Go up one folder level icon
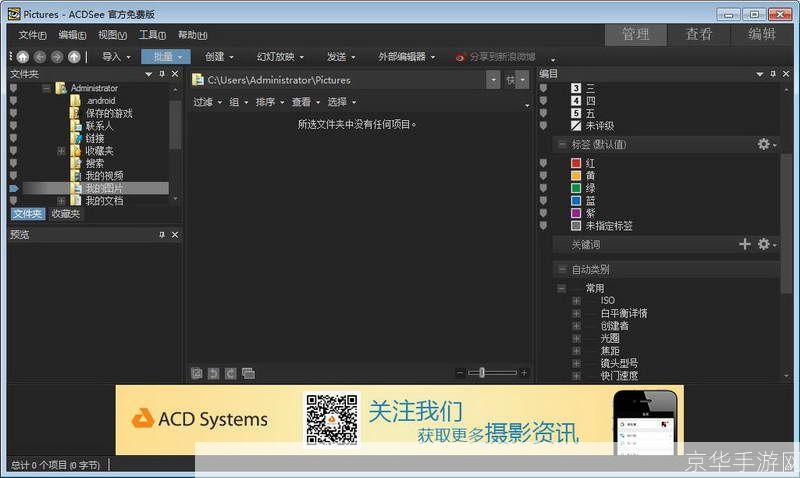 tap(74, 57)
